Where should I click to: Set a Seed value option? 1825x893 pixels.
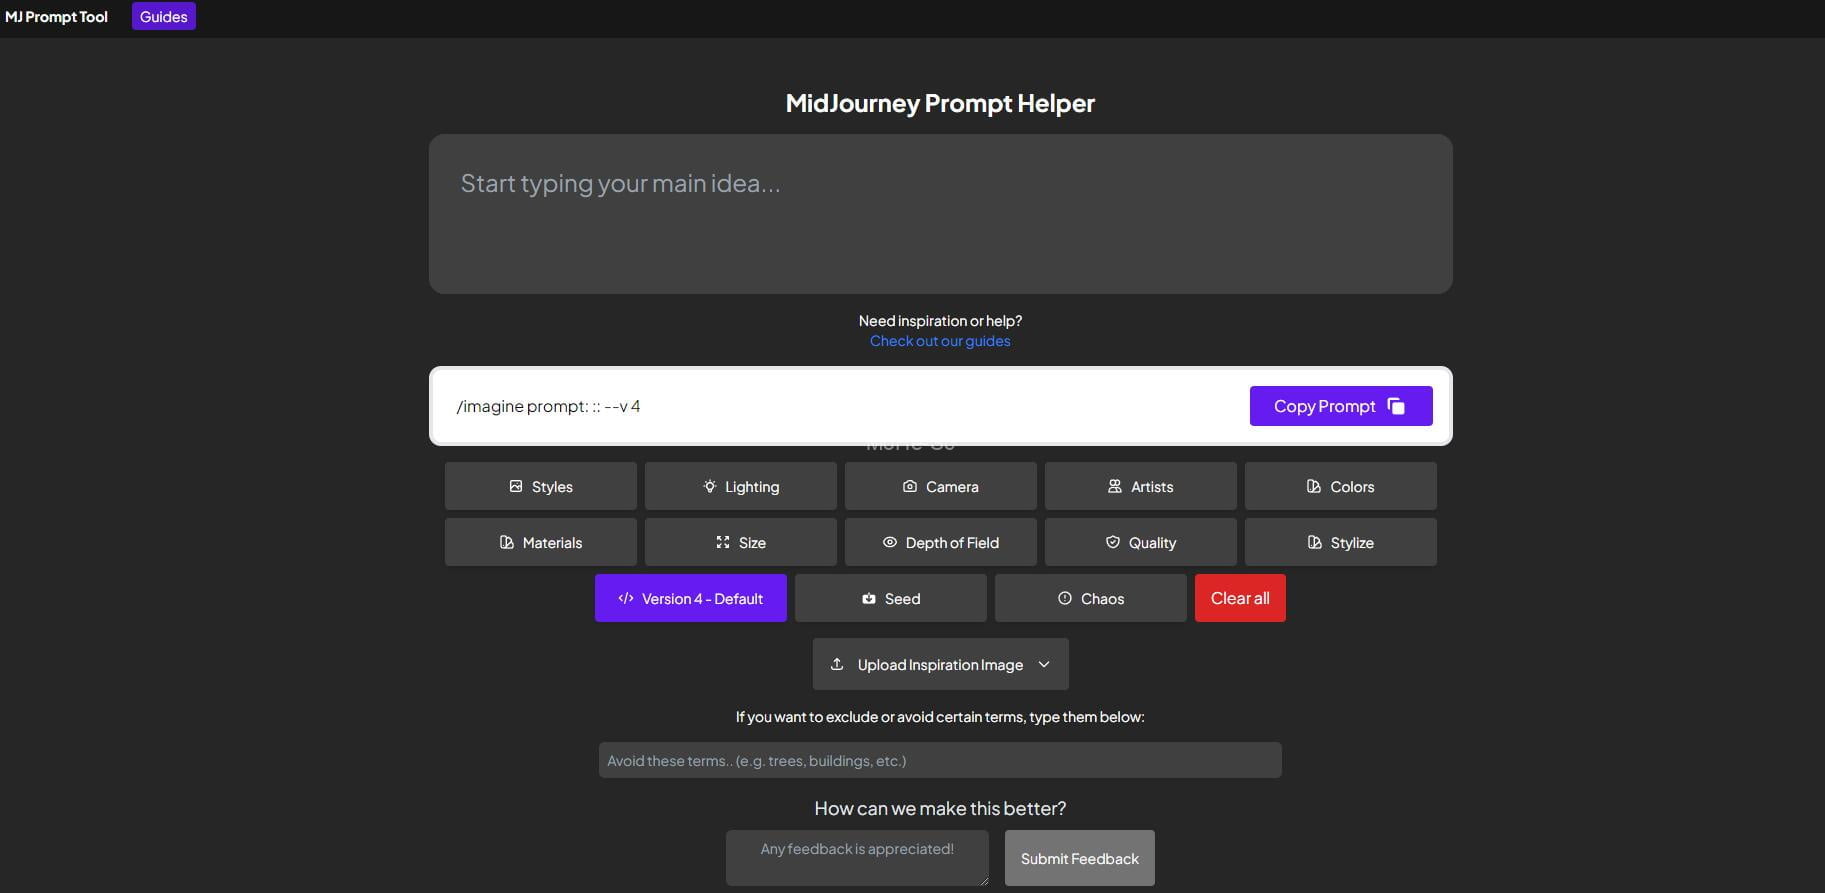pos(890,598)
